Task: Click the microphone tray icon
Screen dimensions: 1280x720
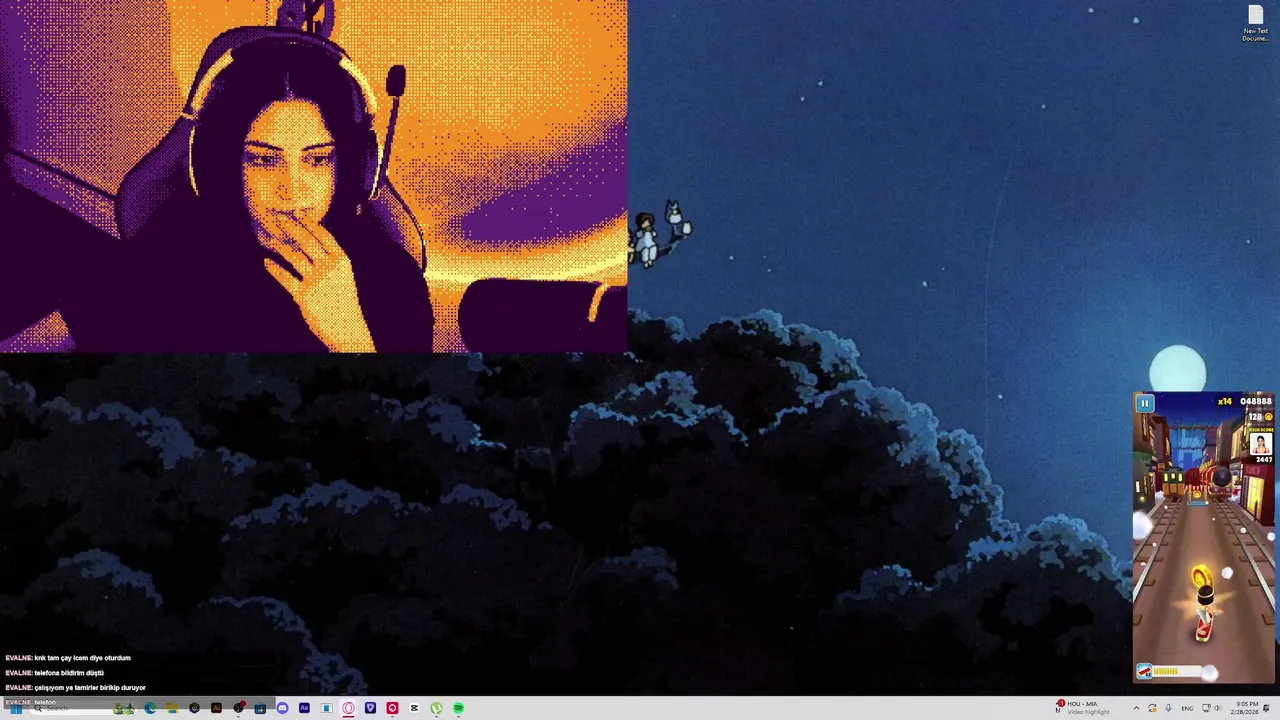Action: pyautogui.click(x=1168, y=708)
